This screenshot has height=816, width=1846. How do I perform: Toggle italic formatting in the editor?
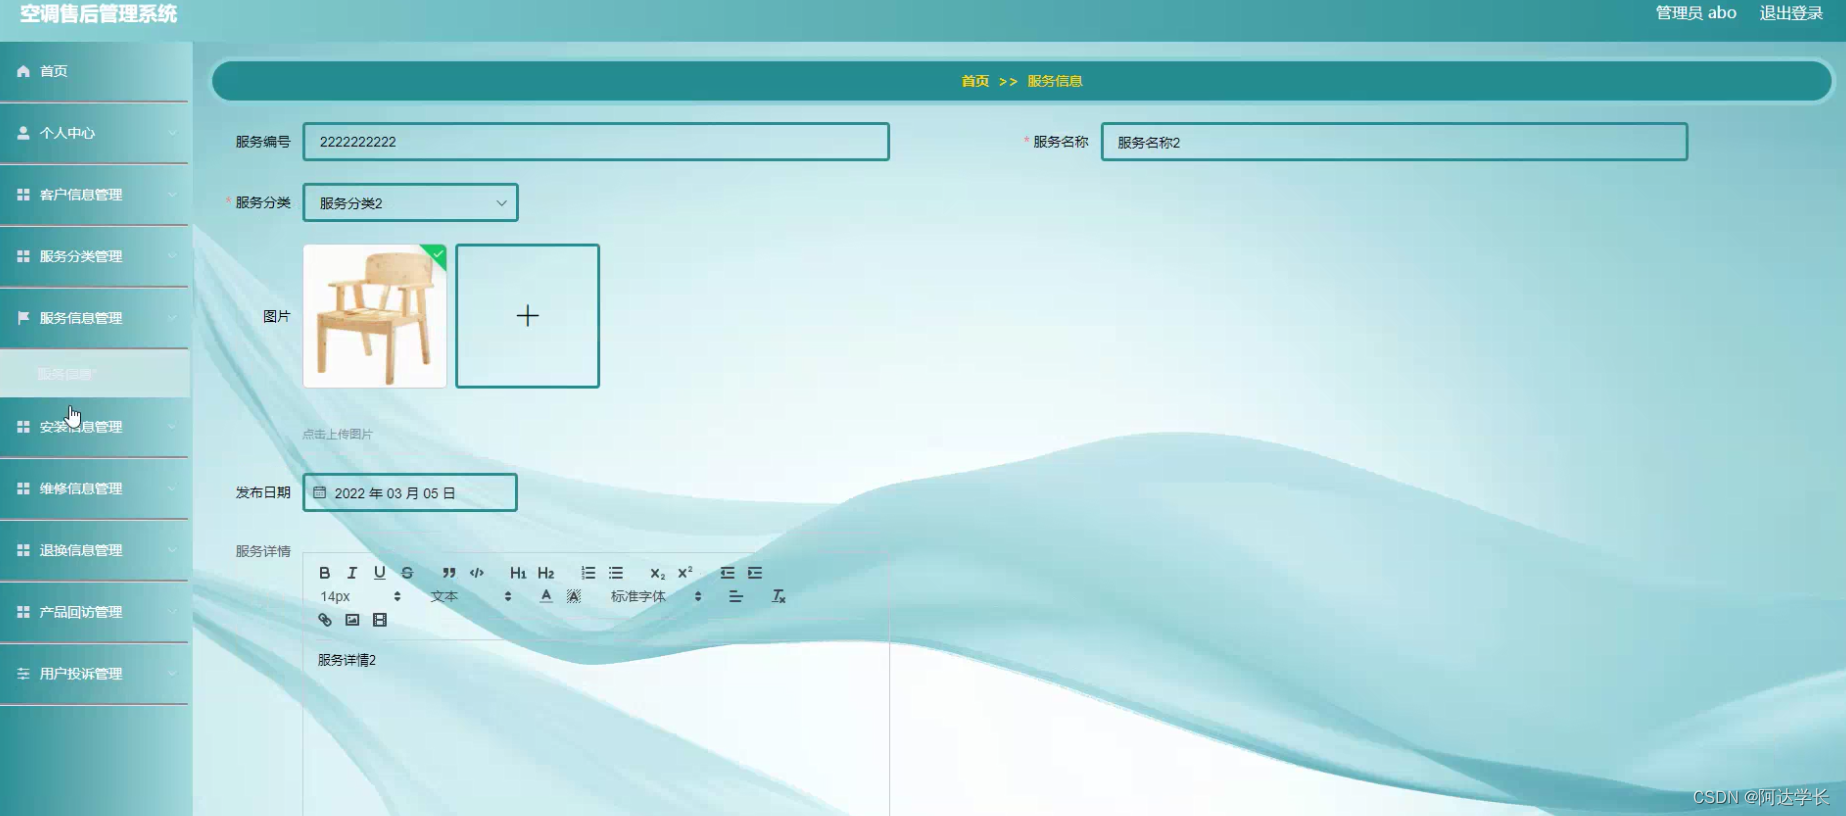pos(352,573)
